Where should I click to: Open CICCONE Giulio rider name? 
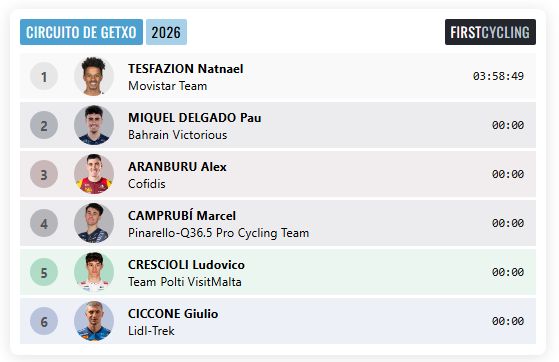pyautogui.click(x=173, y=313)
